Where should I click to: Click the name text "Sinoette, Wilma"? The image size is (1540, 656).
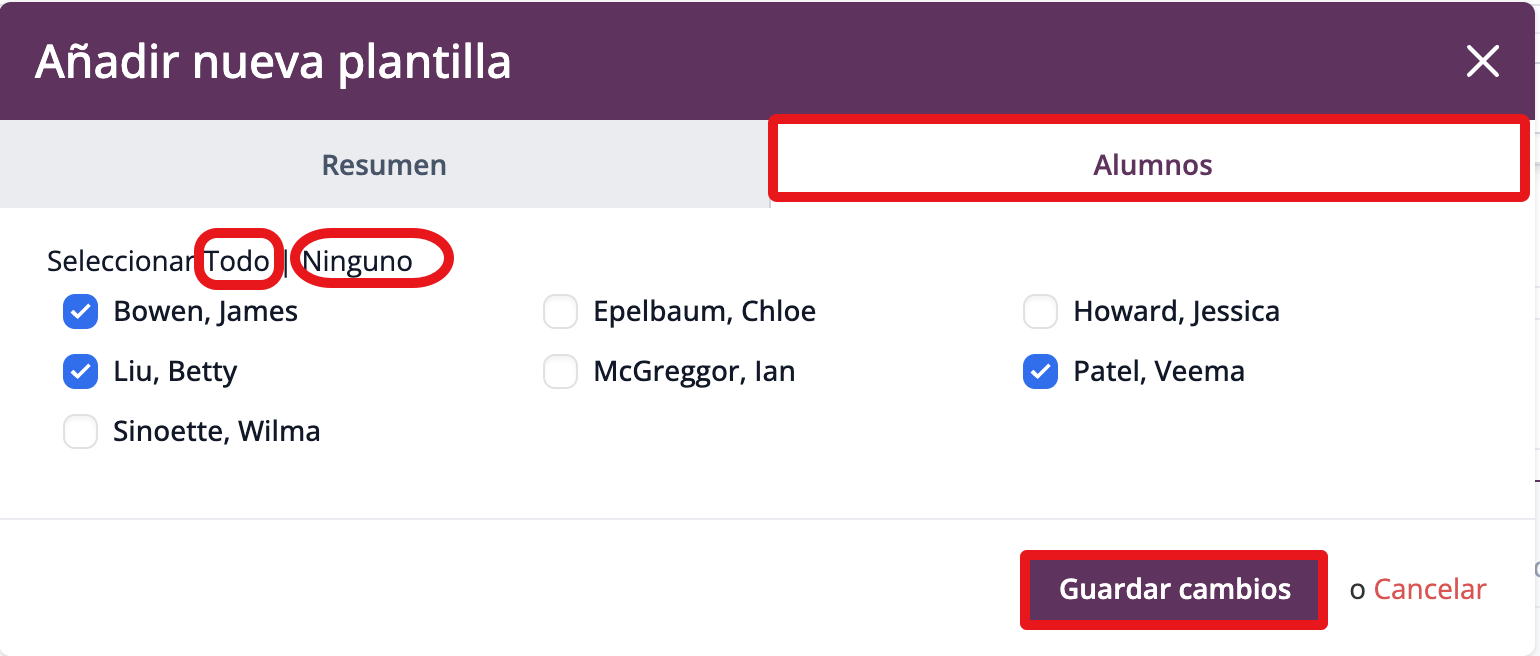pyautogui.click(x=216, y=432)
